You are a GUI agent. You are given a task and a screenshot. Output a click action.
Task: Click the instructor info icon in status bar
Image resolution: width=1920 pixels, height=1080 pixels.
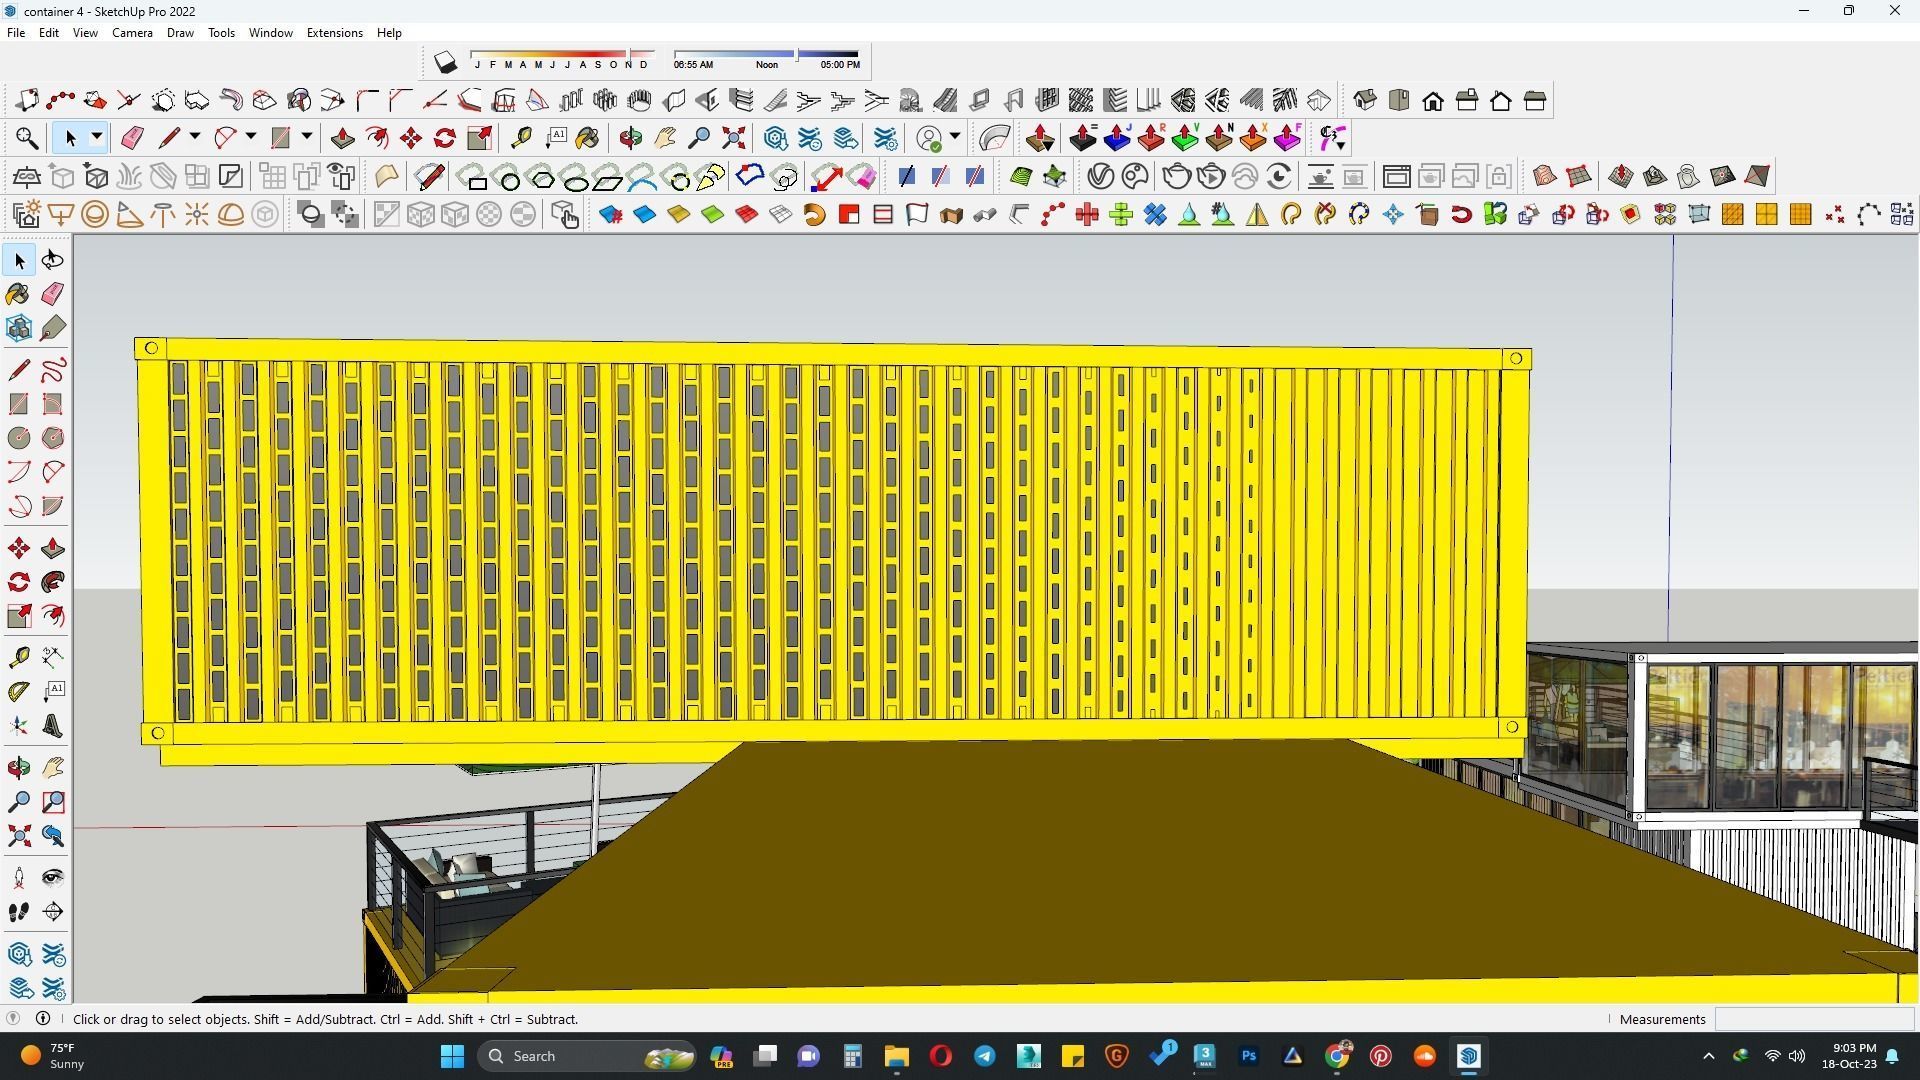pos(43,1018)
